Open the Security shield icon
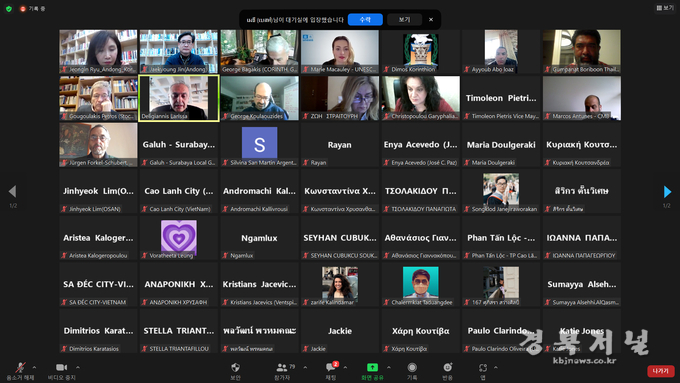The height and width of the screenshot is (383, 680). (235, 368)
